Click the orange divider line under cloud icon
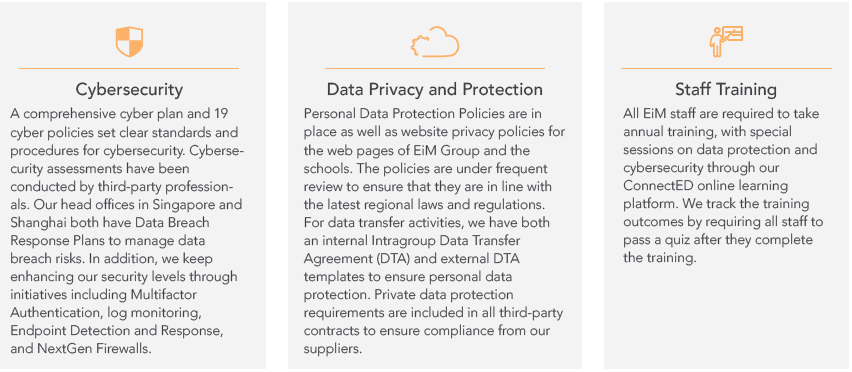 click(435, 68)
